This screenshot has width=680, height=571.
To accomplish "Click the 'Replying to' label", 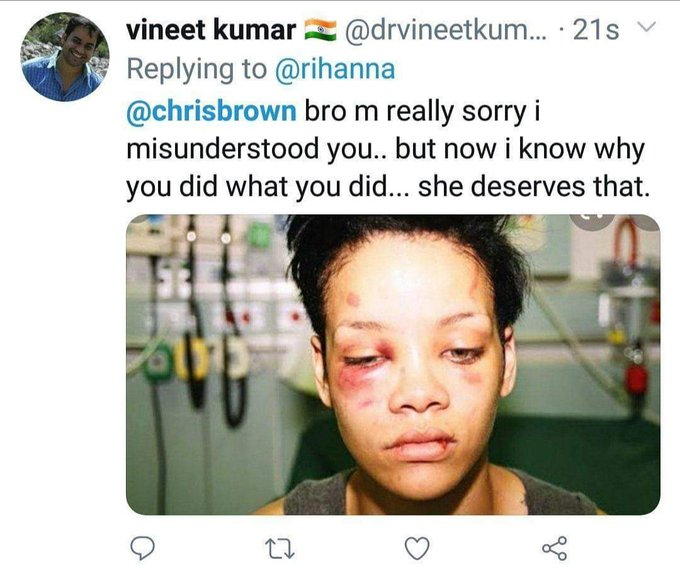I will tap(196, 69).
